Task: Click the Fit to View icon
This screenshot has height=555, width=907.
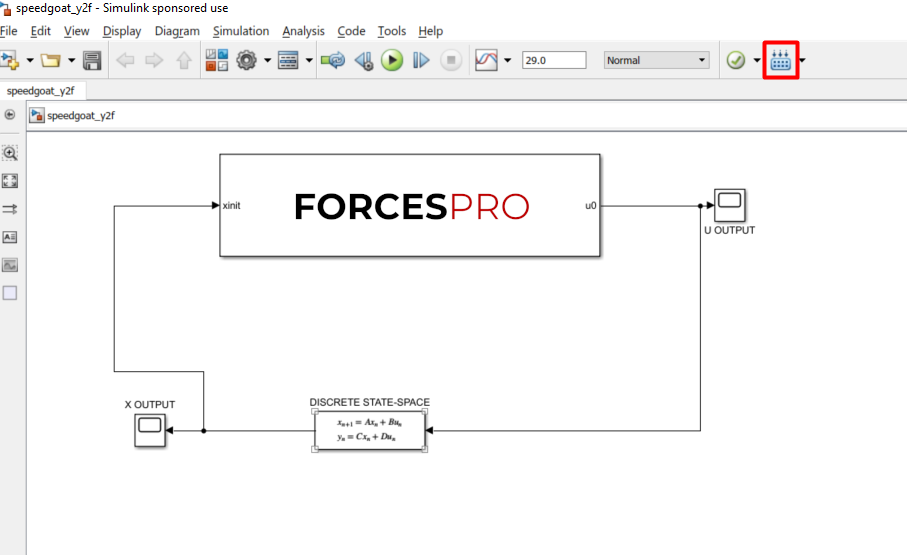Action: pyautogui.click(x=10, y=181)
